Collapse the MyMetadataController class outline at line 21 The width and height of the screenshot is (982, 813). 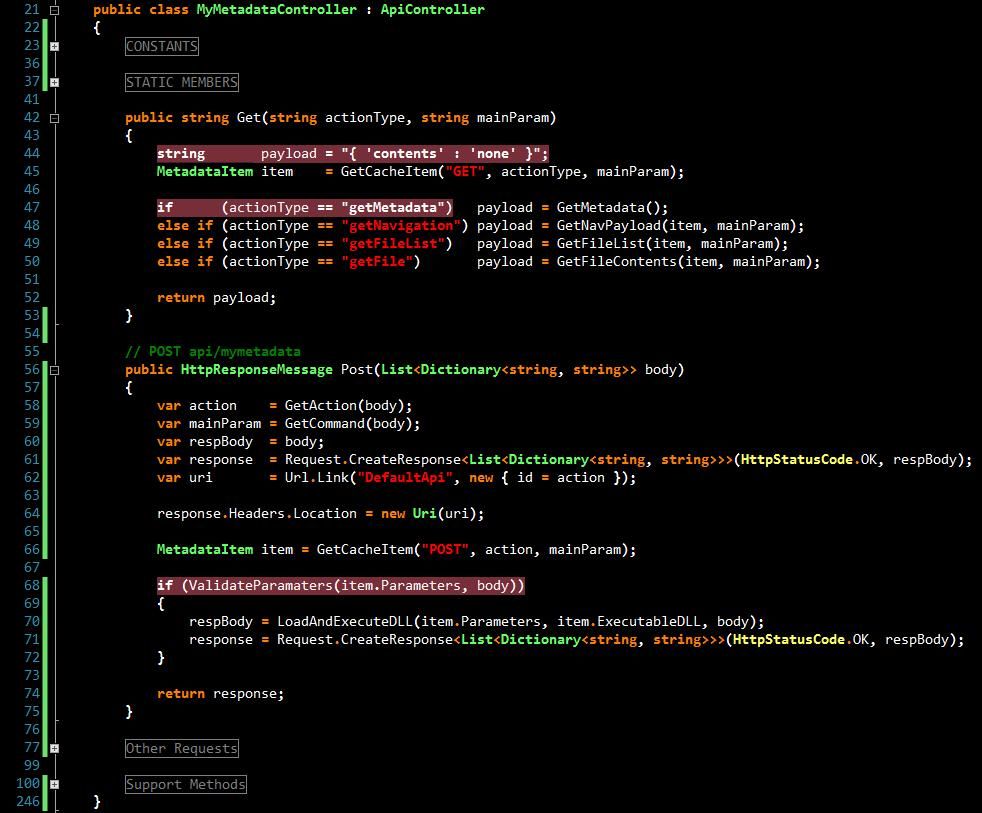[54, 10]
